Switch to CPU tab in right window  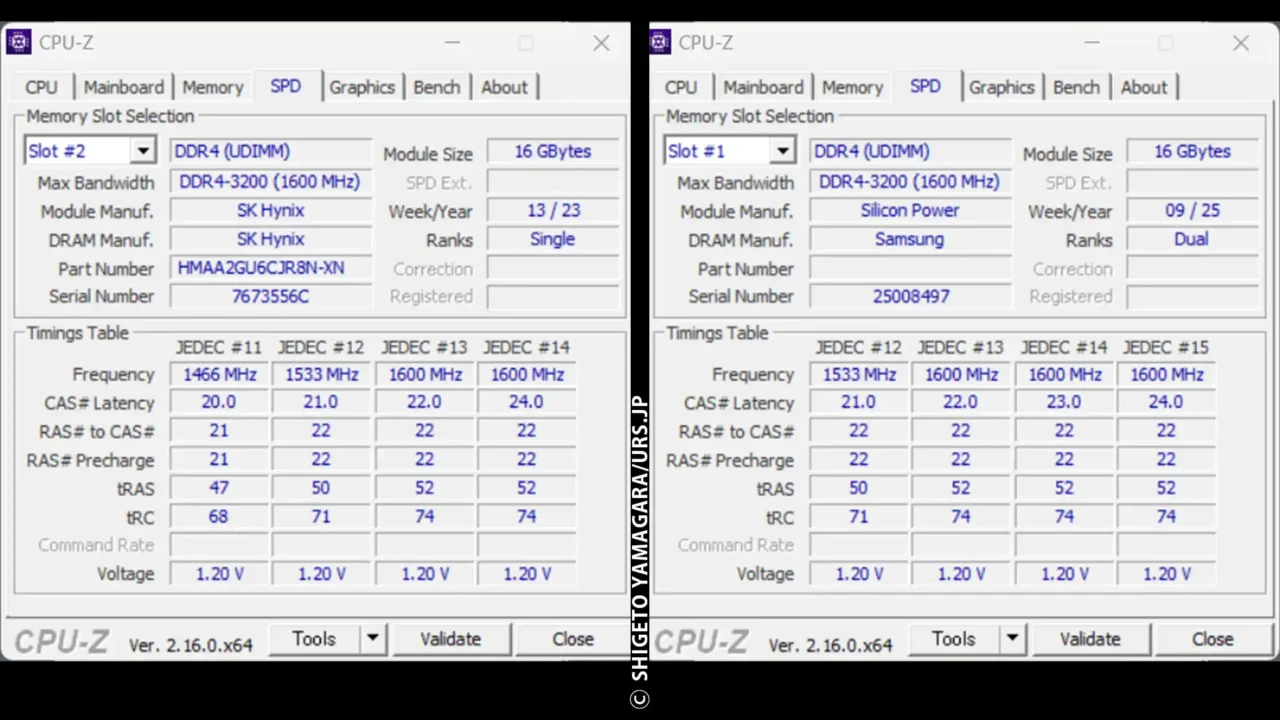point(681,87)
